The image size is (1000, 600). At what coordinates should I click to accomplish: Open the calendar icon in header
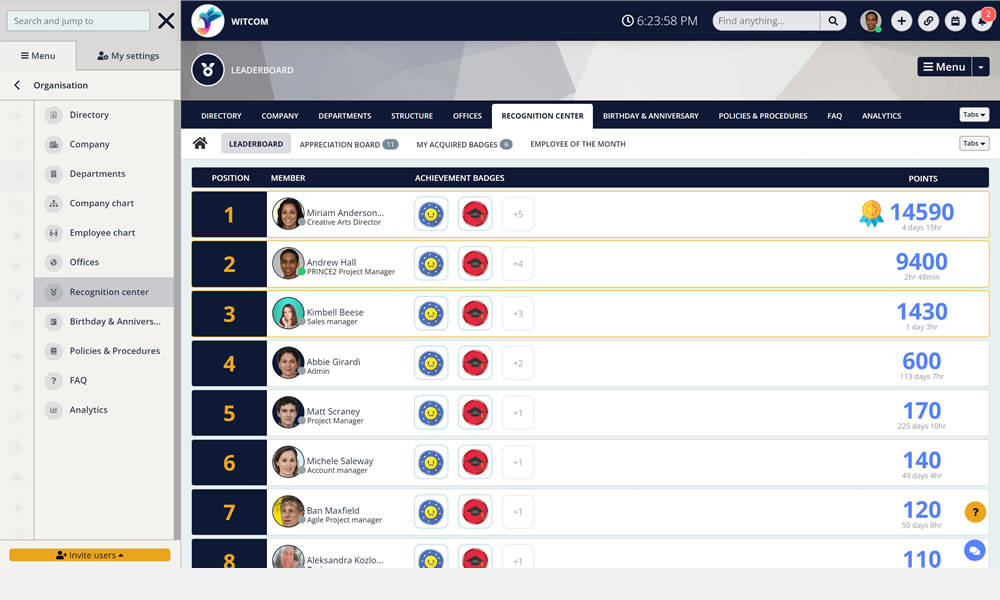click(955, 21)
